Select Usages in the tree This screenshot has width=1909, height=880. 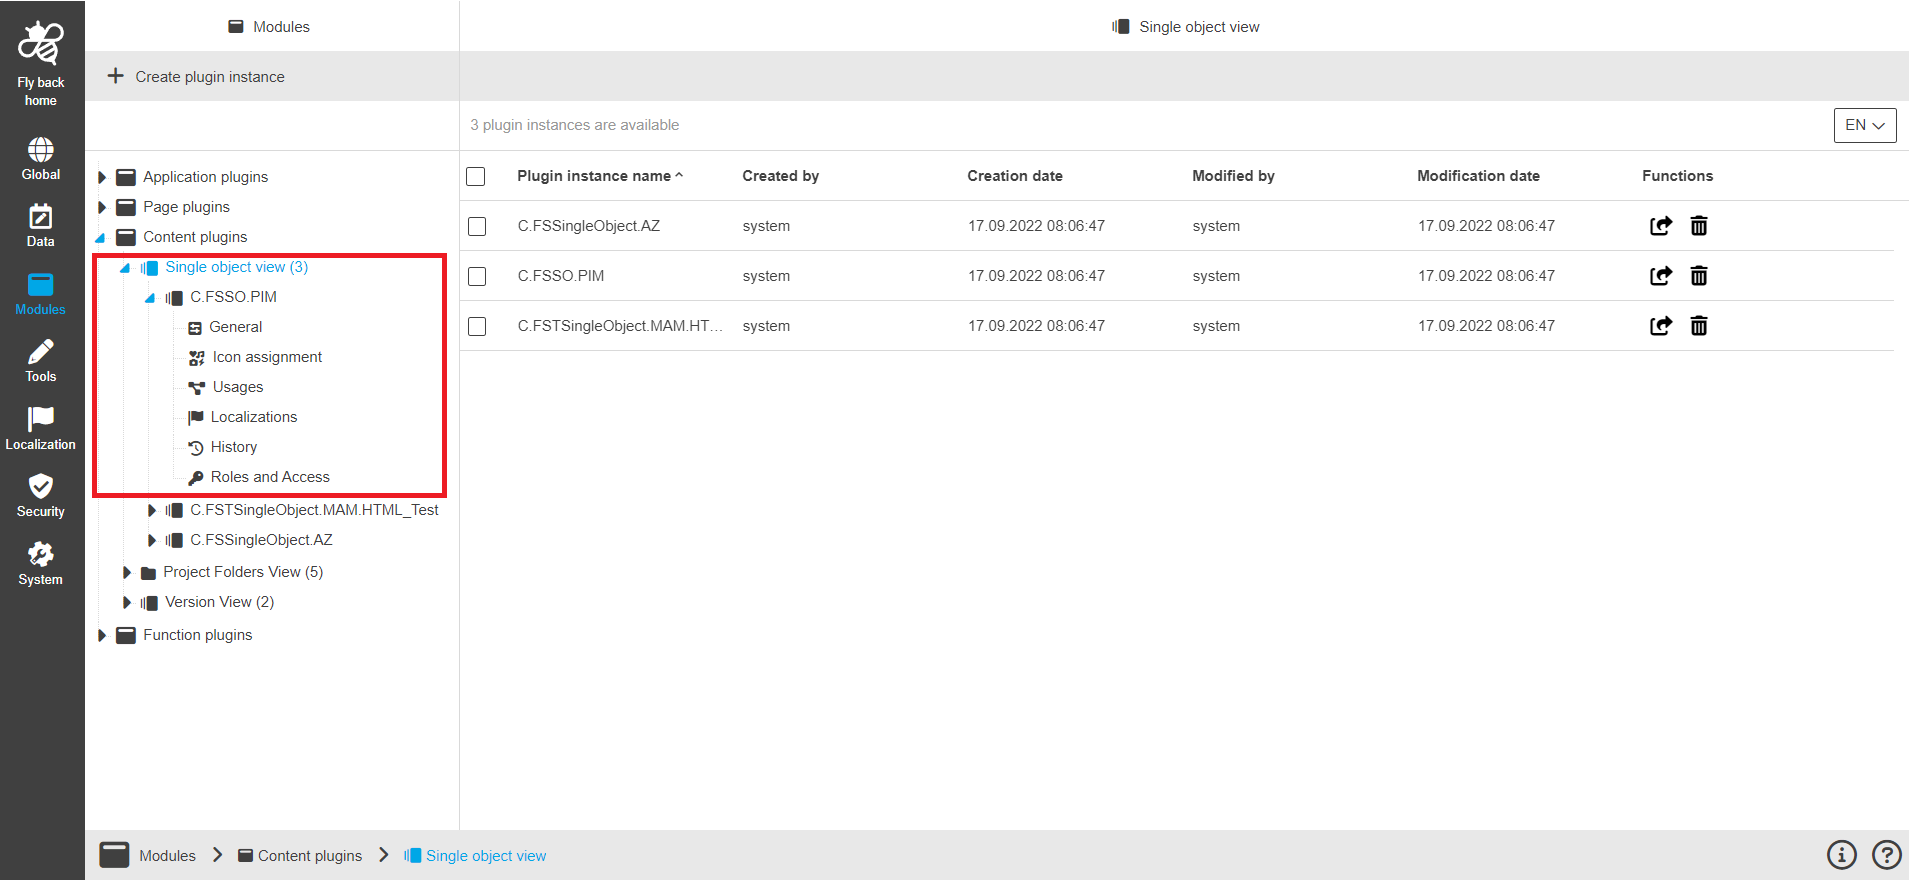coord(238,387)
